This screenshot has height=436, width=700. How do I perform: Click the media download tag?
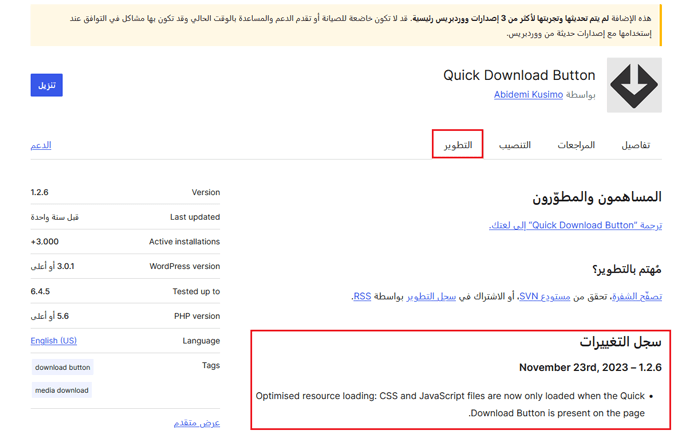point(62,390)
